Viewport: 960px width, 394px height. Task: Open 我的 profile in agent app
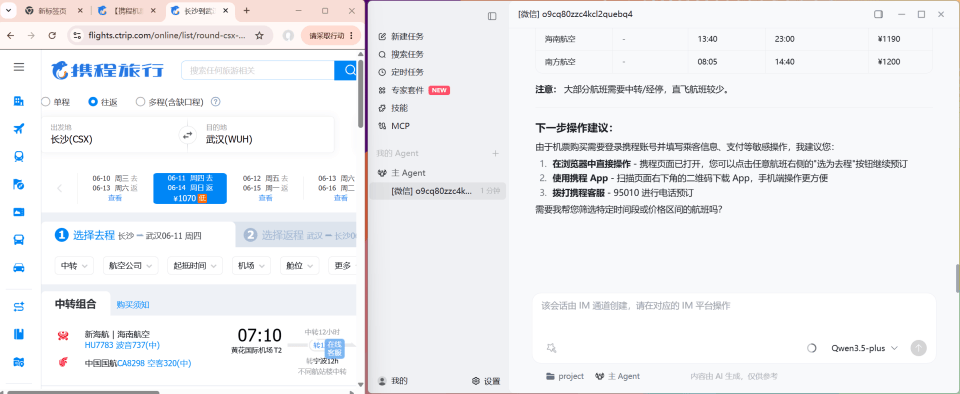pos(393,381)
